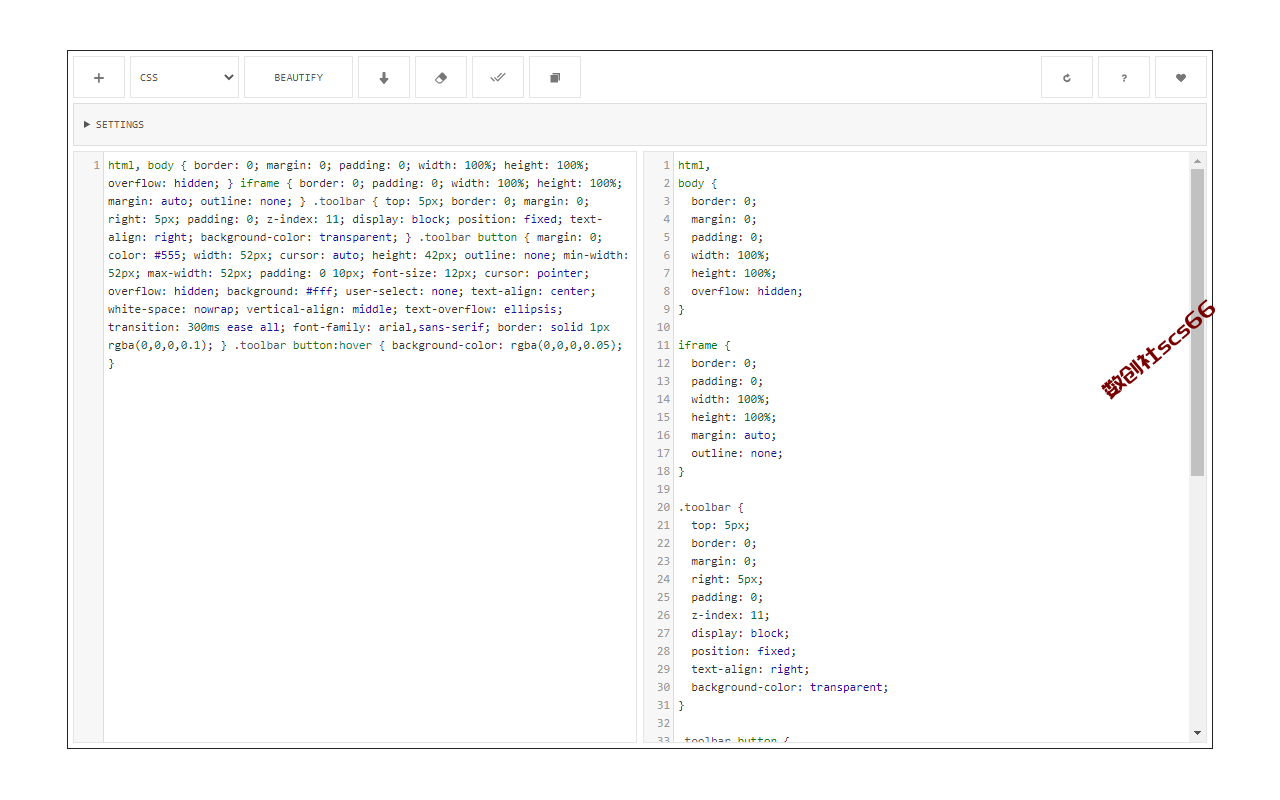Image resolution: width=1280 pixels, height=800 pixels.
Task: Click 'user-select: none' in the input editor
Action: coord(402,291)
